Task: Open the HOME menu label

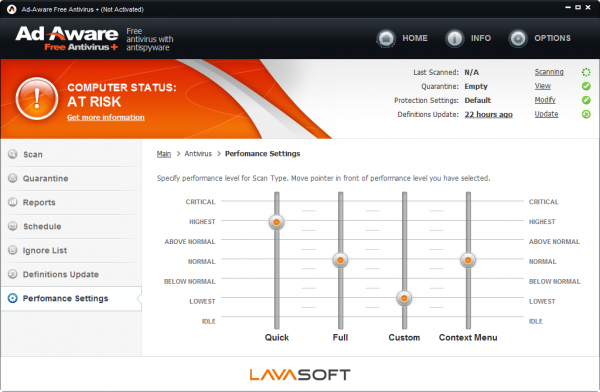Action: click(415, 38)
